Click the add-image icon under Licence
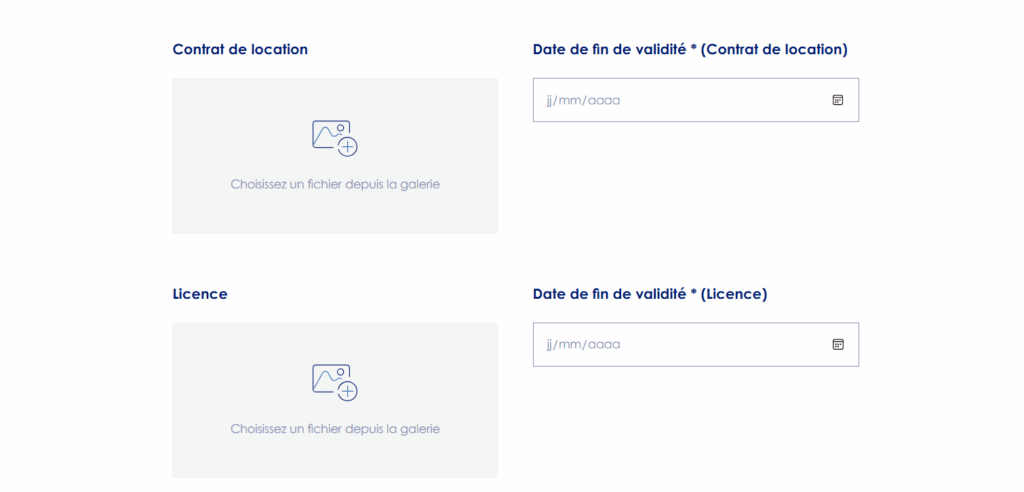 pyautogui.click(x=334, y=382)
